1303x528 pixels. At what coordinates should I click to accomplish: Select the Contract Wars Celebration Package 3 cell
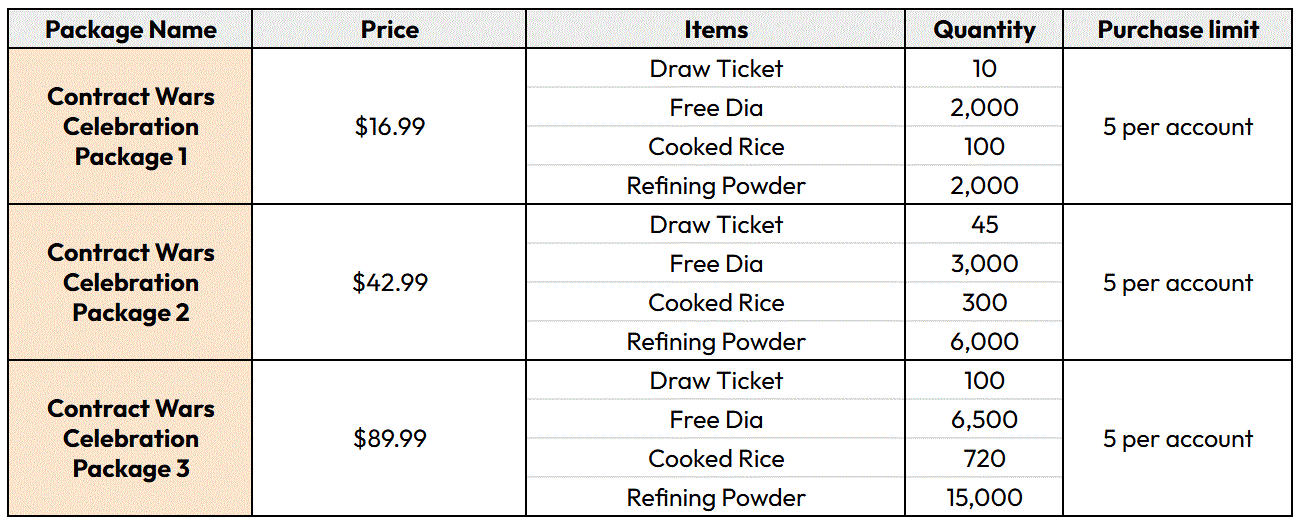tap(131, 439)
